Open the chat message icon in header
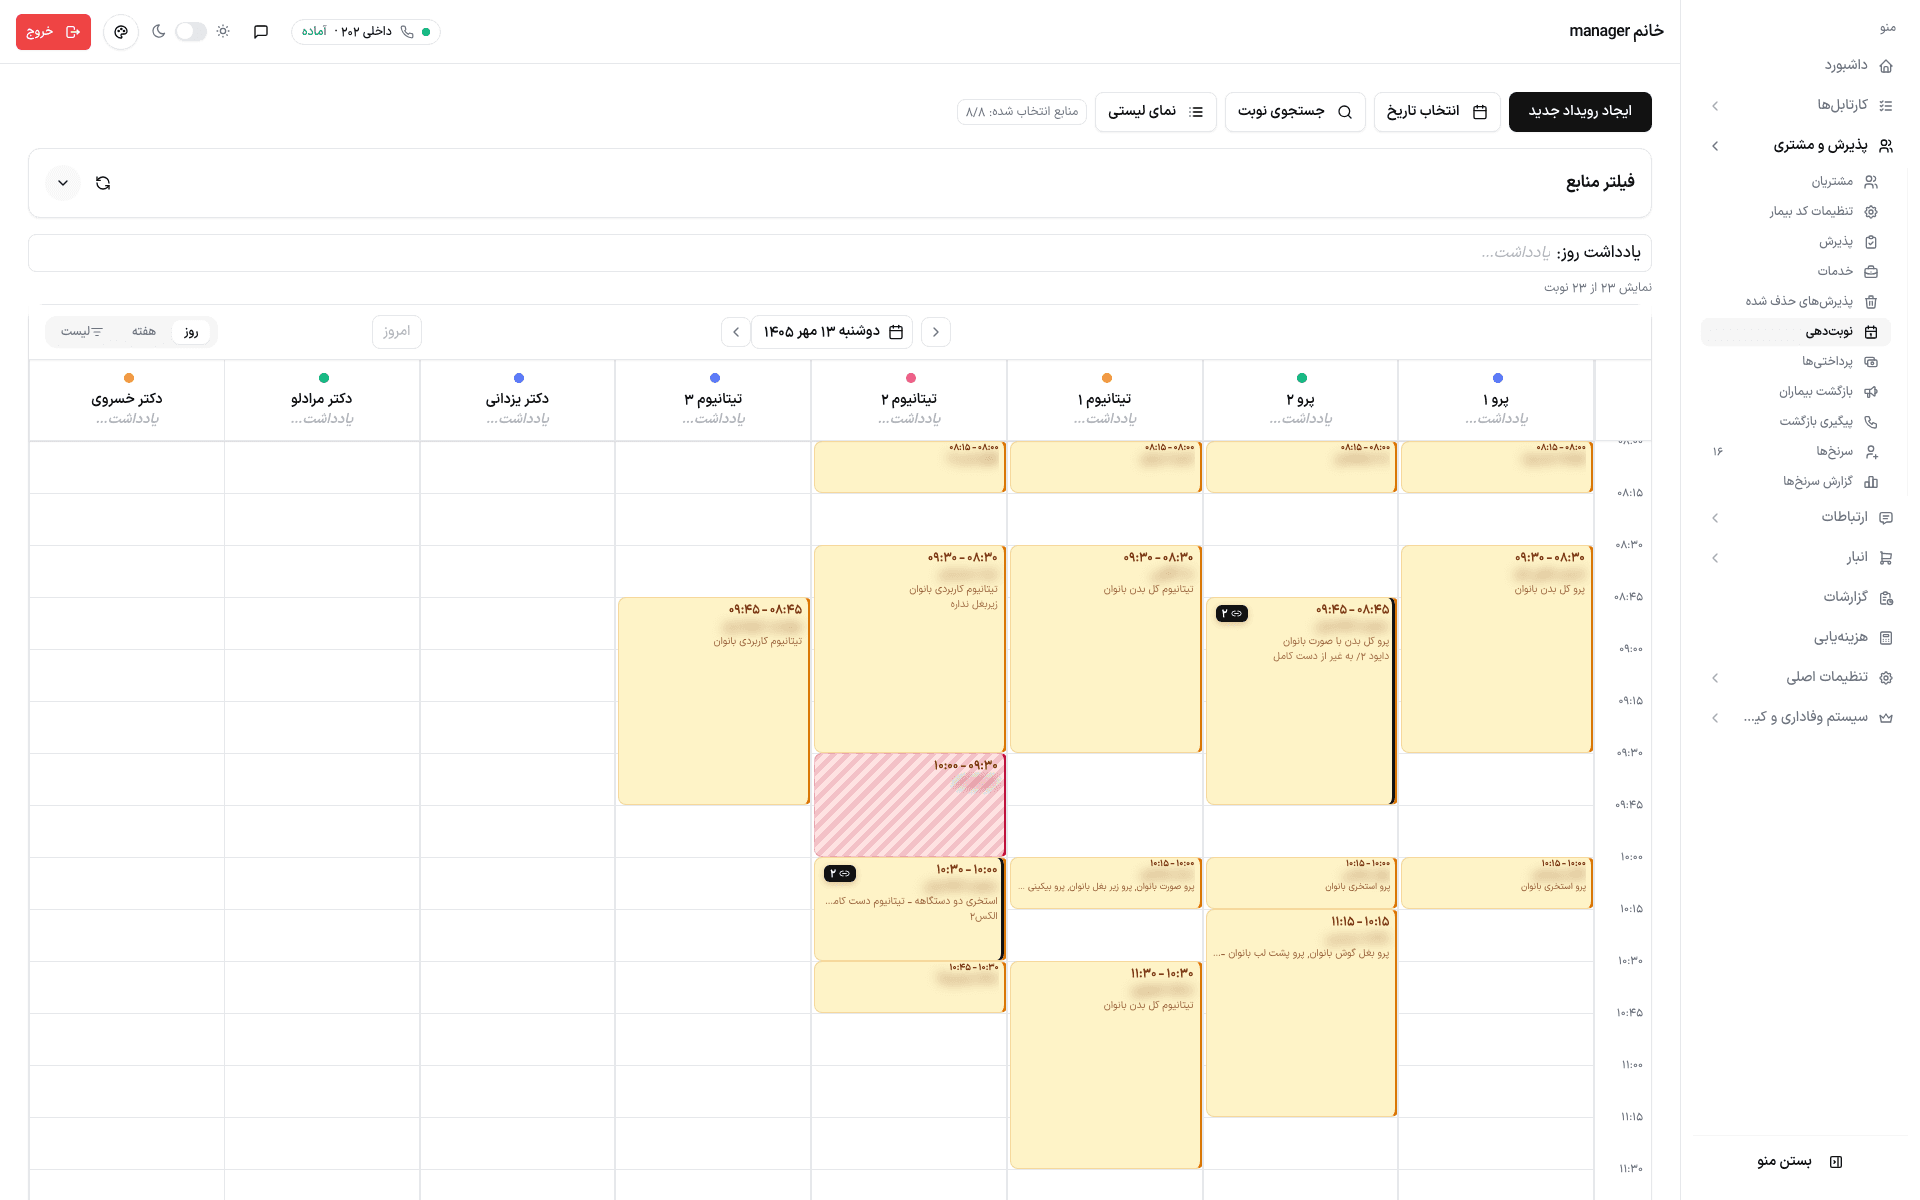The image size is (1920, 1200). tap(261, 32)
